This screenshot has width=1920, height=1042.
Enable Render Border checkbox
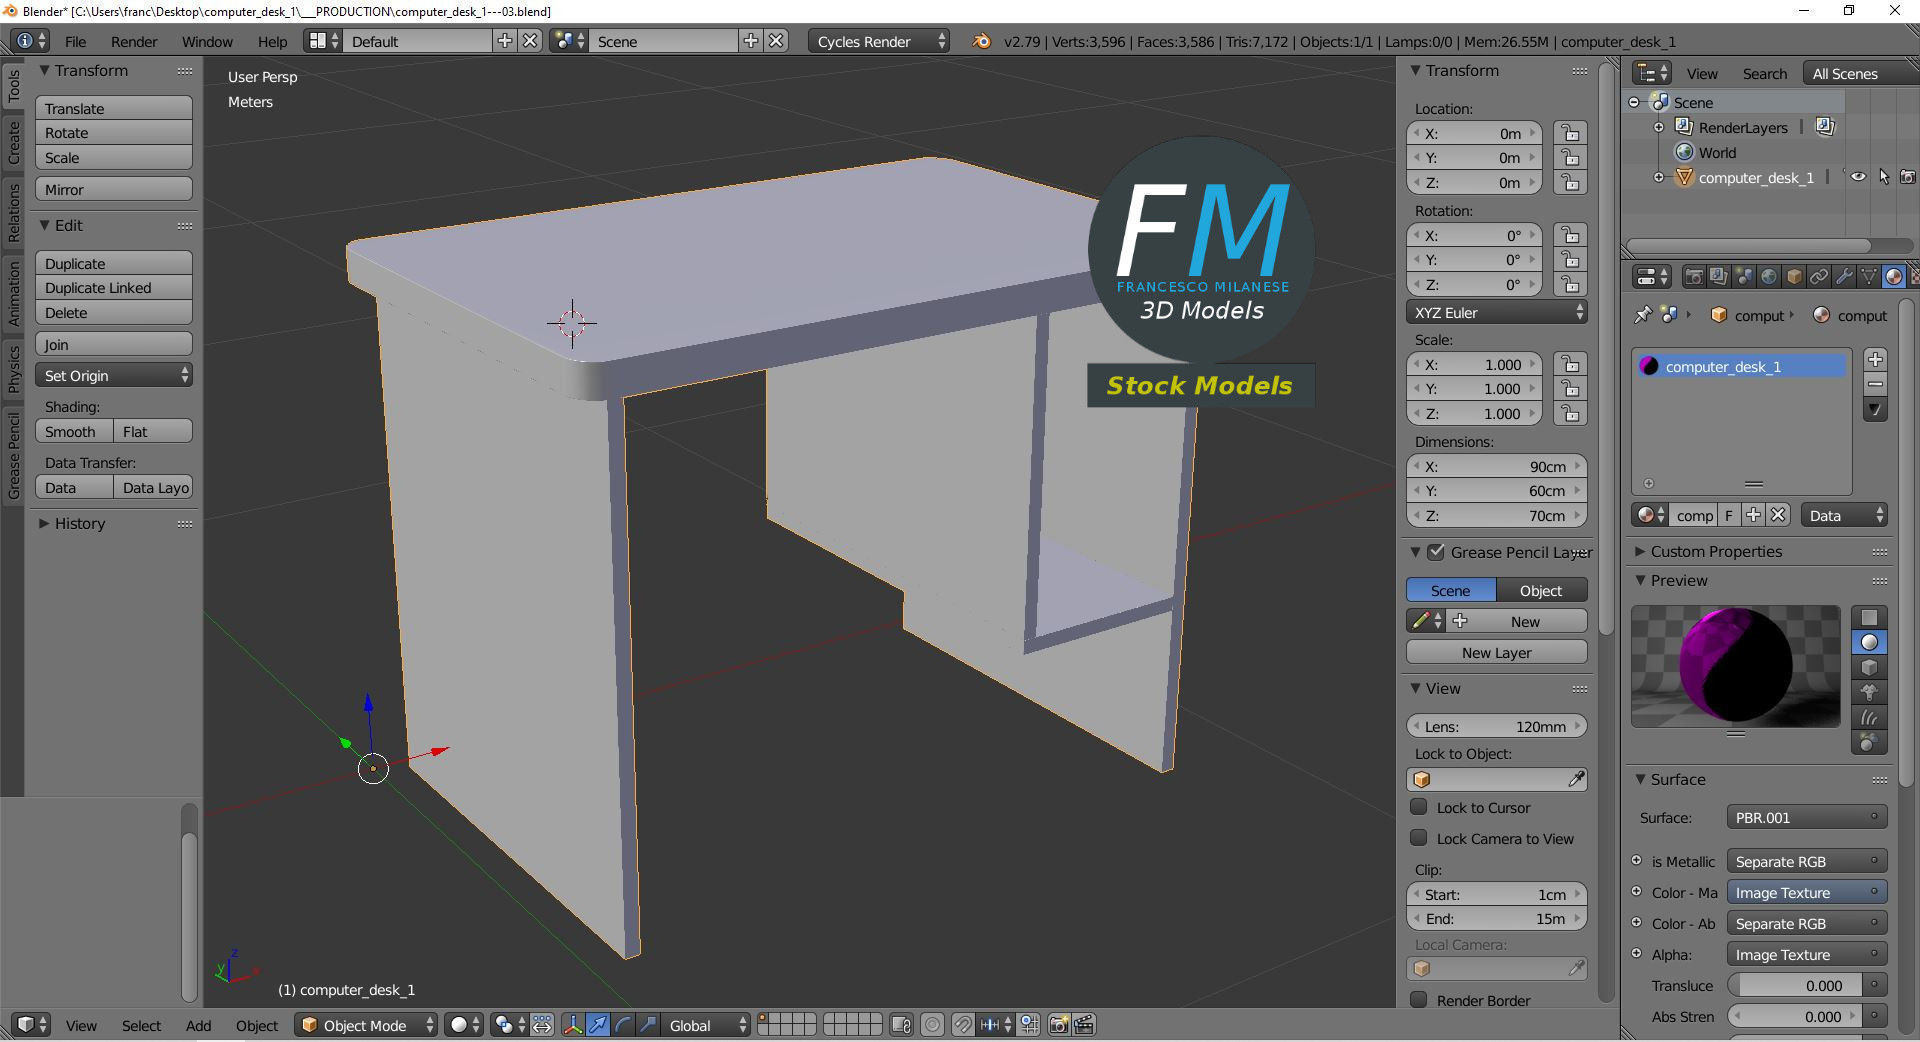coord(1418,1000)
